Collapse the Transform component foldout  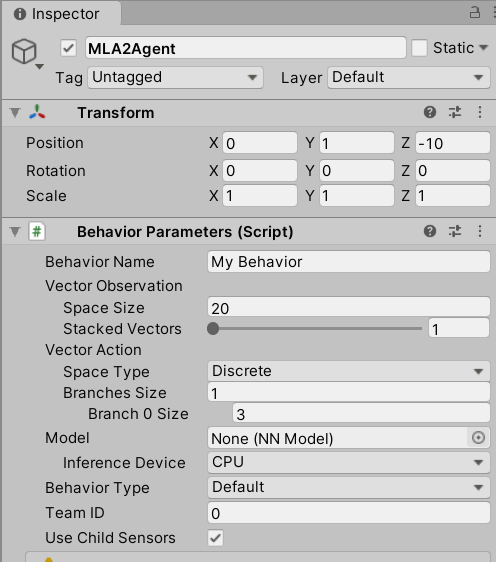(x=15, y=113)
